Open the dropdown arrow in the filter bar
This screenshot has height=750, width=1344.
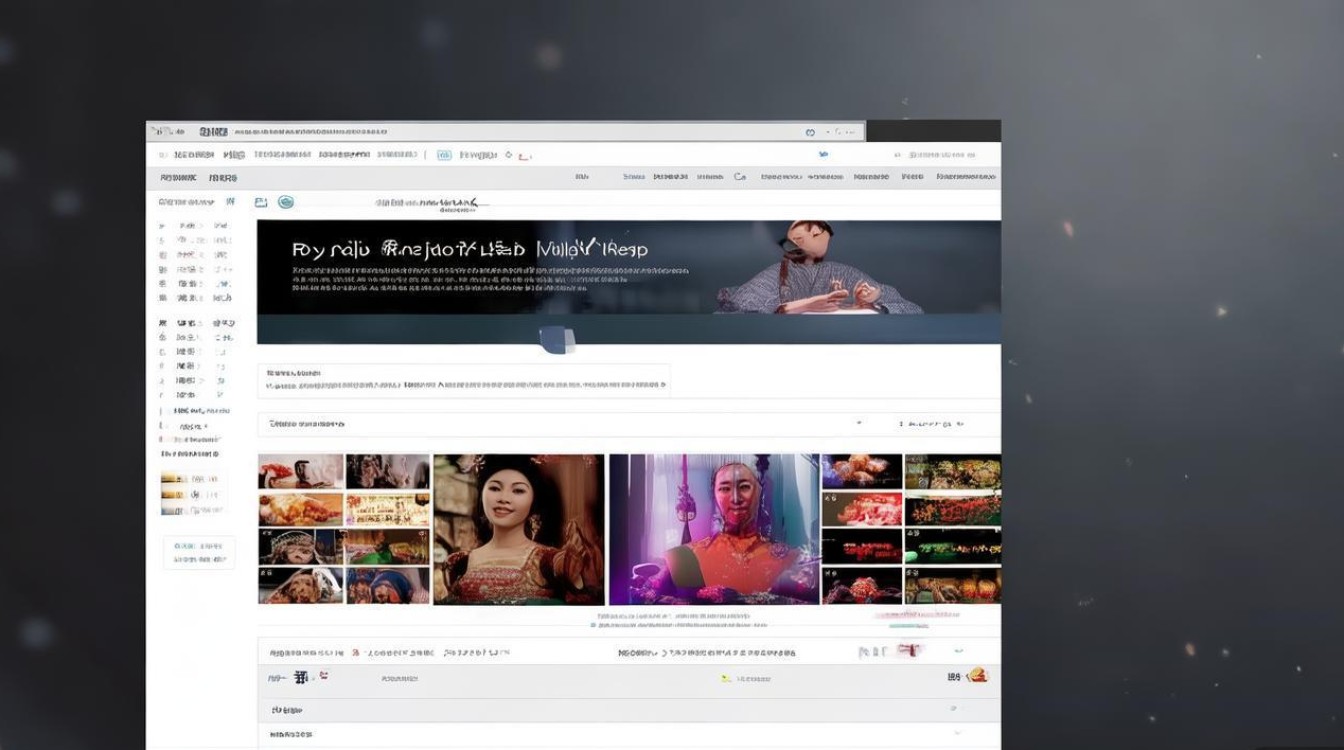point(858,424)
